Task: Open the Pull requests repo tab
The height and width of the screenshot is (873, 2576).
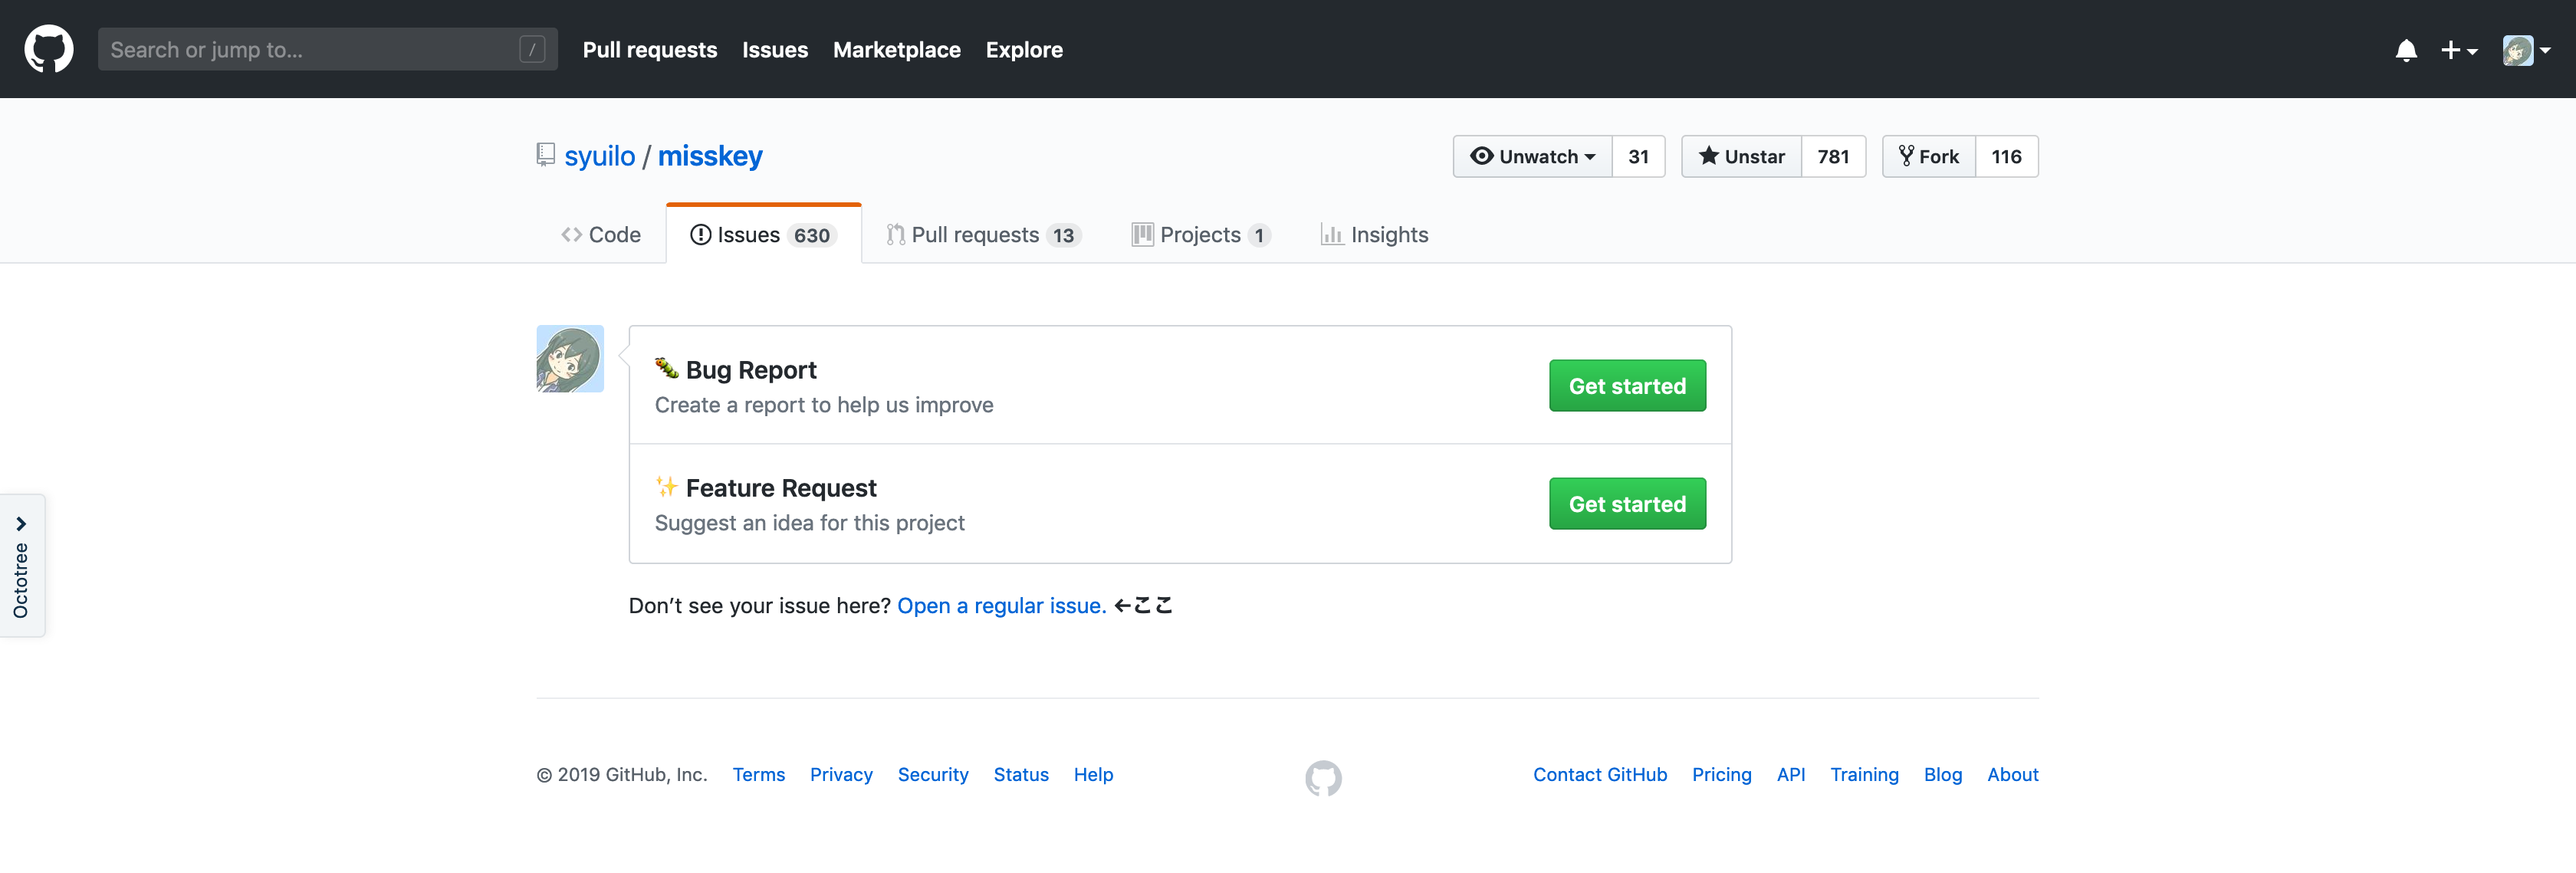Action: [x=983, y=235]
